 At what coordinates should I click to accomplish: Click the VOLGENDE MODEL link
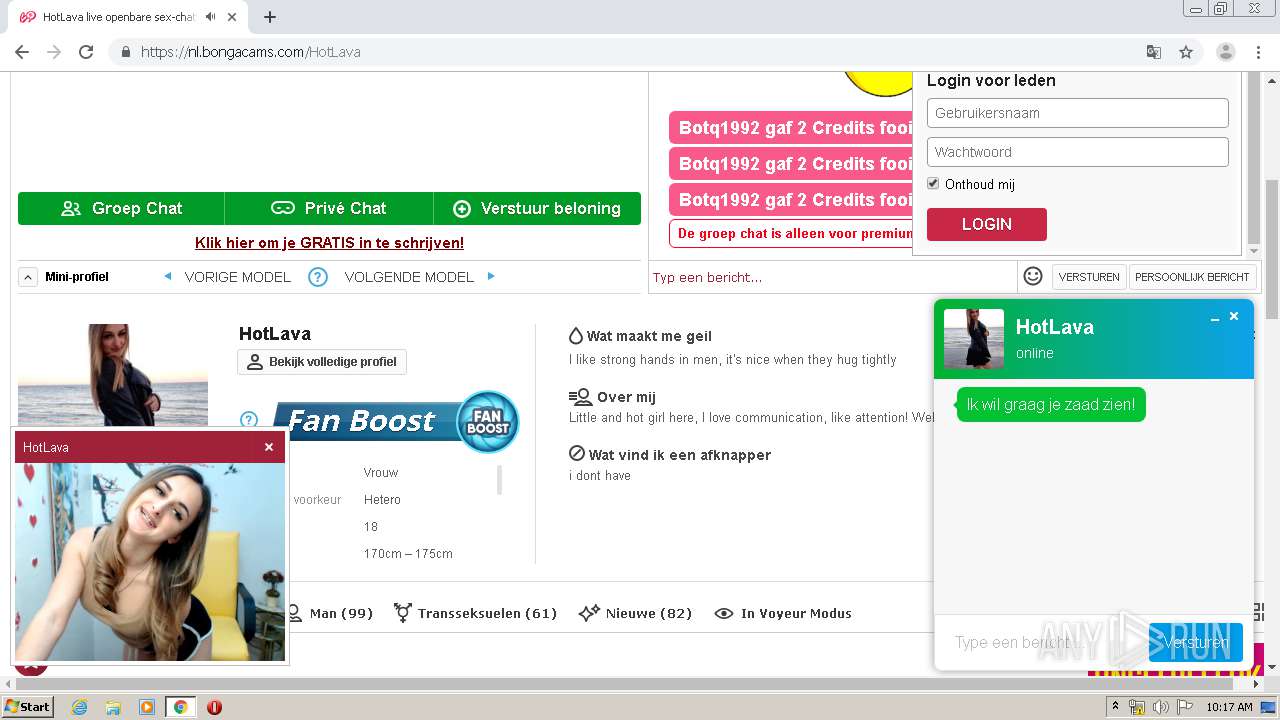409,277
